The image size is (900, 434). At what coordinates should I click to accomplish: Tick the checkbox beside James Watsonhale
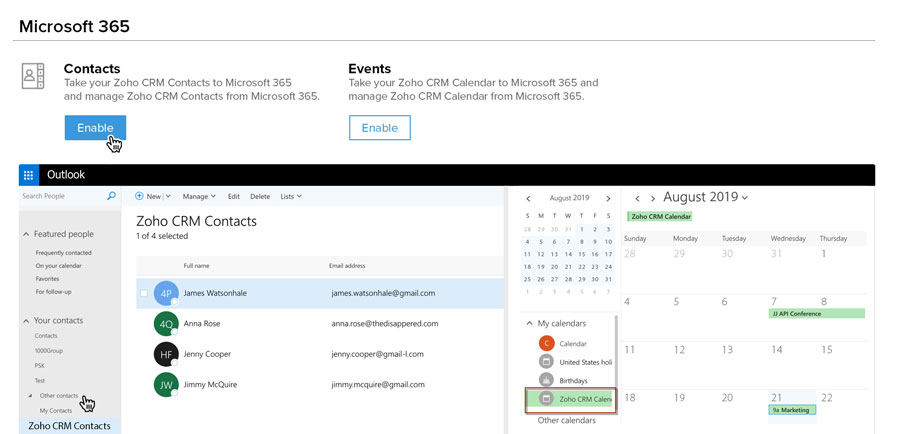(144, 293)
